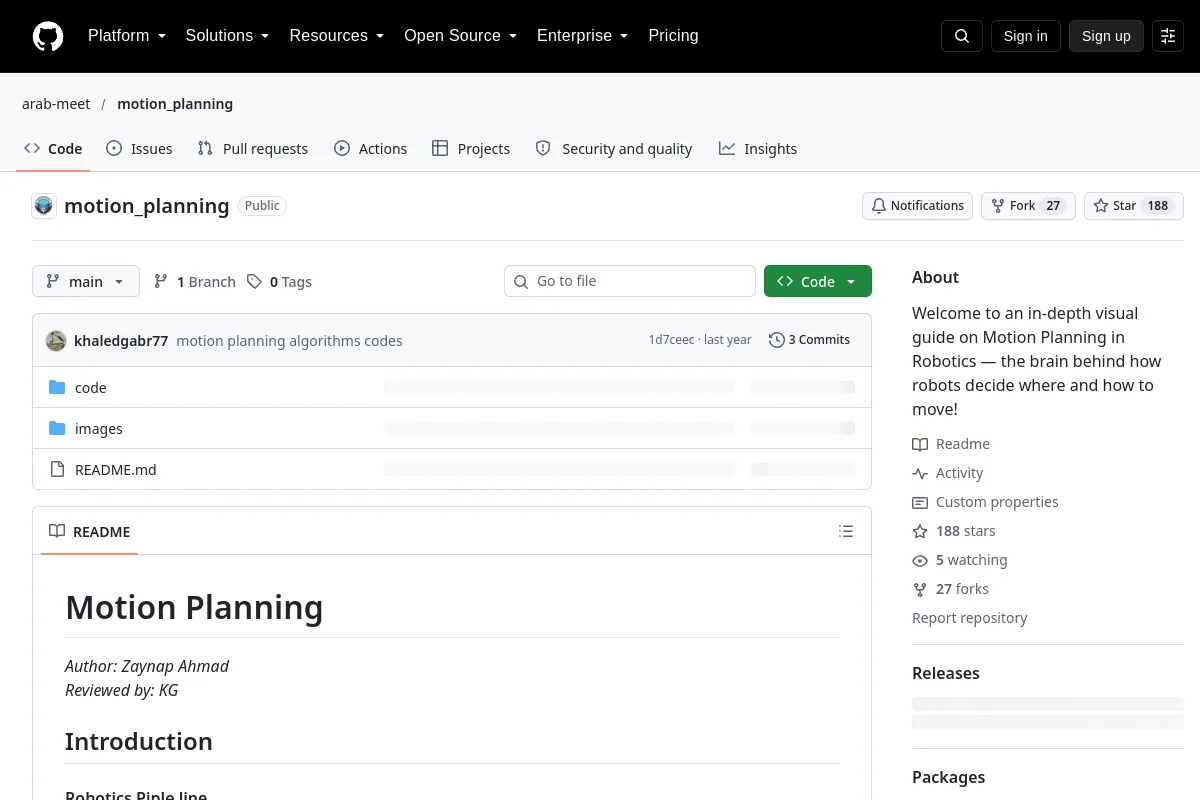Open the motion_planning breadcrumb link

click(175, 104)
